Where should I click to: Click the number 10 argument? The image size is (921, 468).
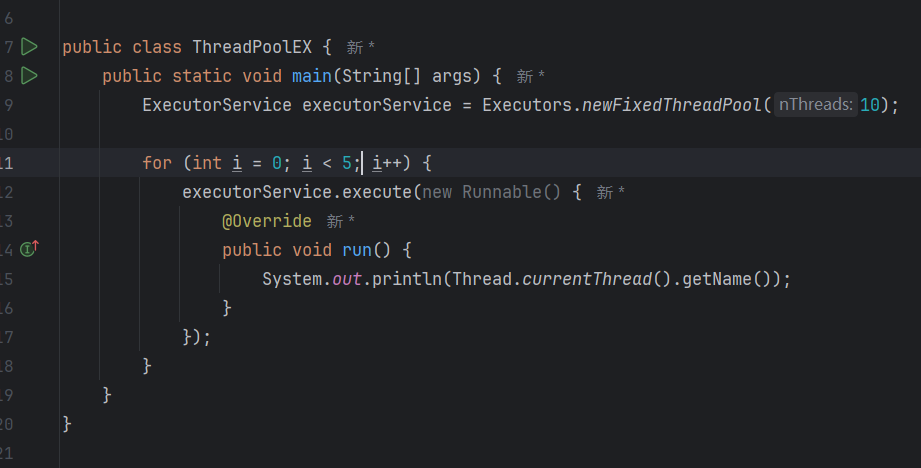[869, 105]
